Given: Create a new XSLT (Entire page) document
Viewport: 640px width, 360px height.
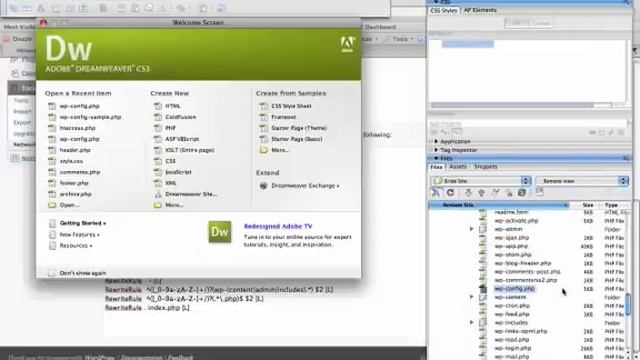Looking at the screenshot, I should [190, 150].
